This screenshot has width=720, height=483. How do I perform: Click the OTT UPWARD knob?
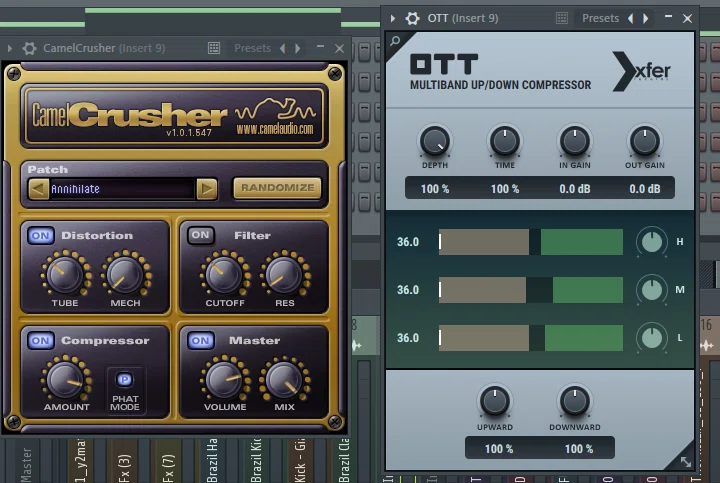(495, 401)
